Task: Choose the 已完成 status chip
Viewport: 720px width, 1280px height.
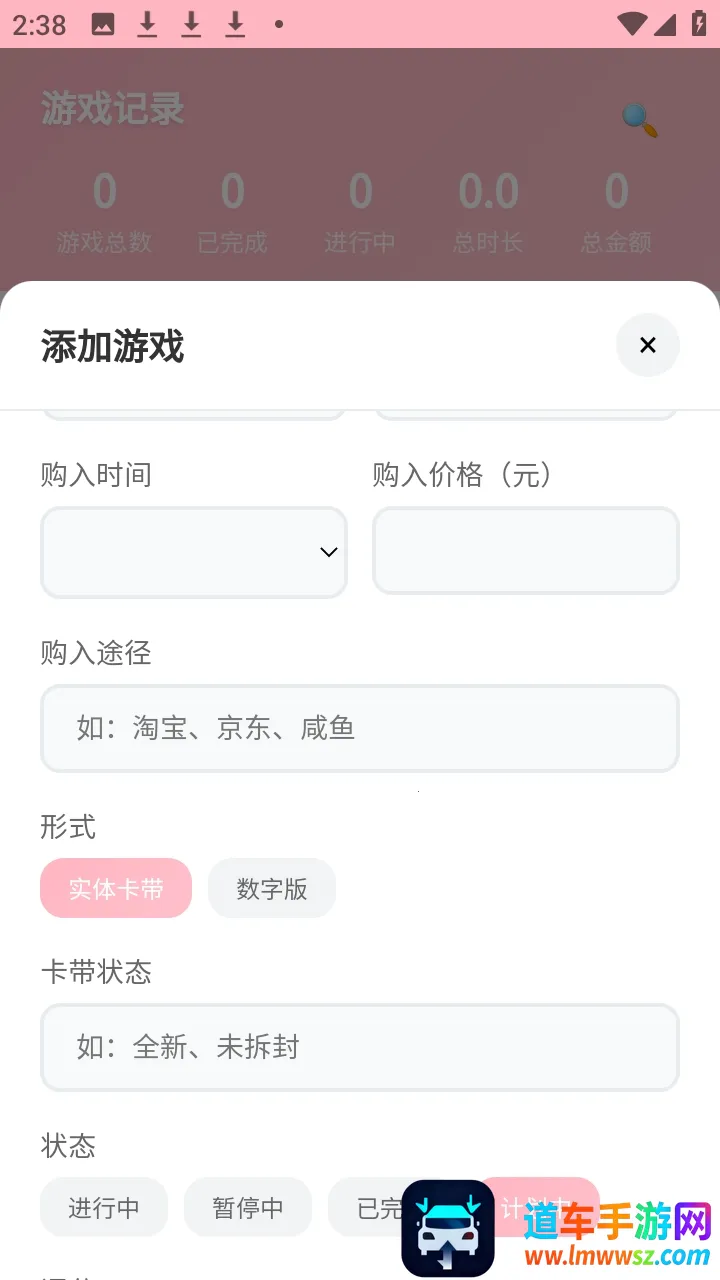Action: (372, 1207)
